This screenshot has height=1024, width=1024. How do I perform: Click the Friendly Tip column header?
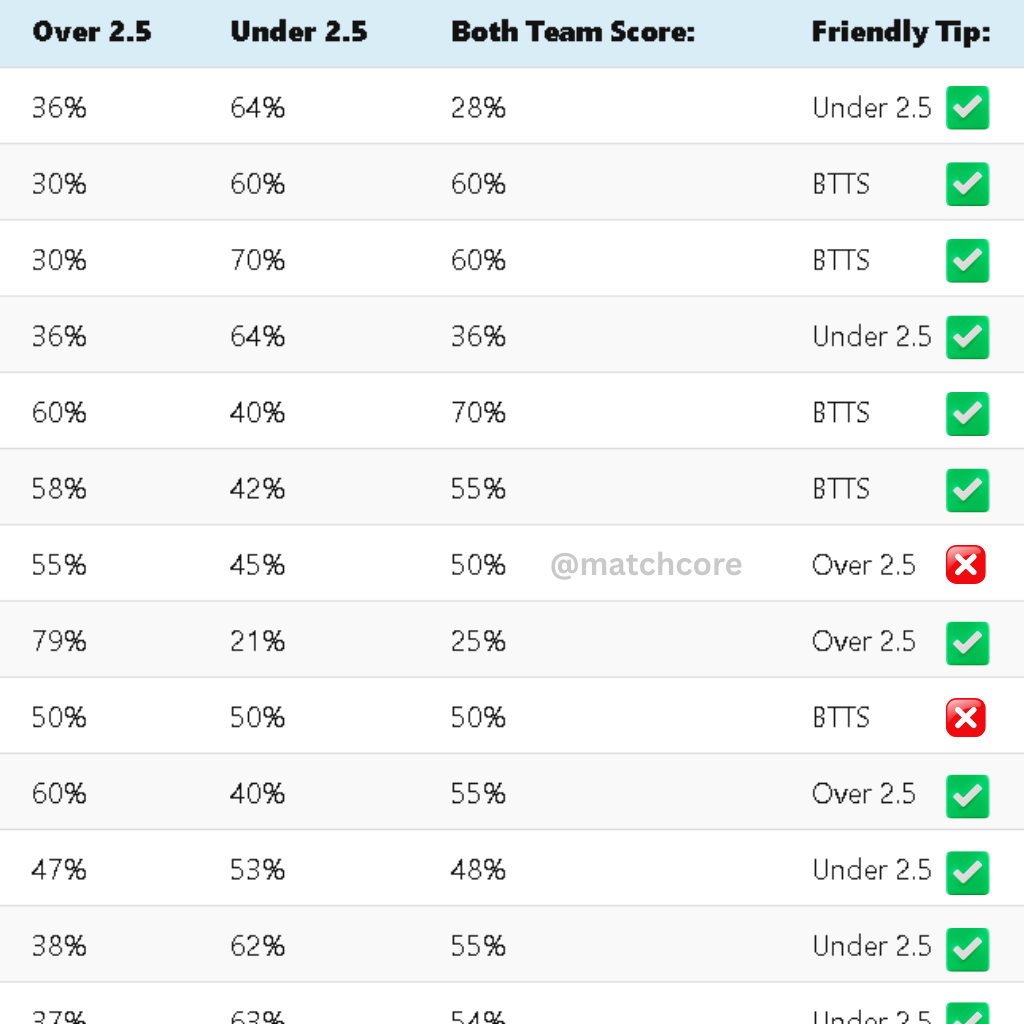(901, 33)
